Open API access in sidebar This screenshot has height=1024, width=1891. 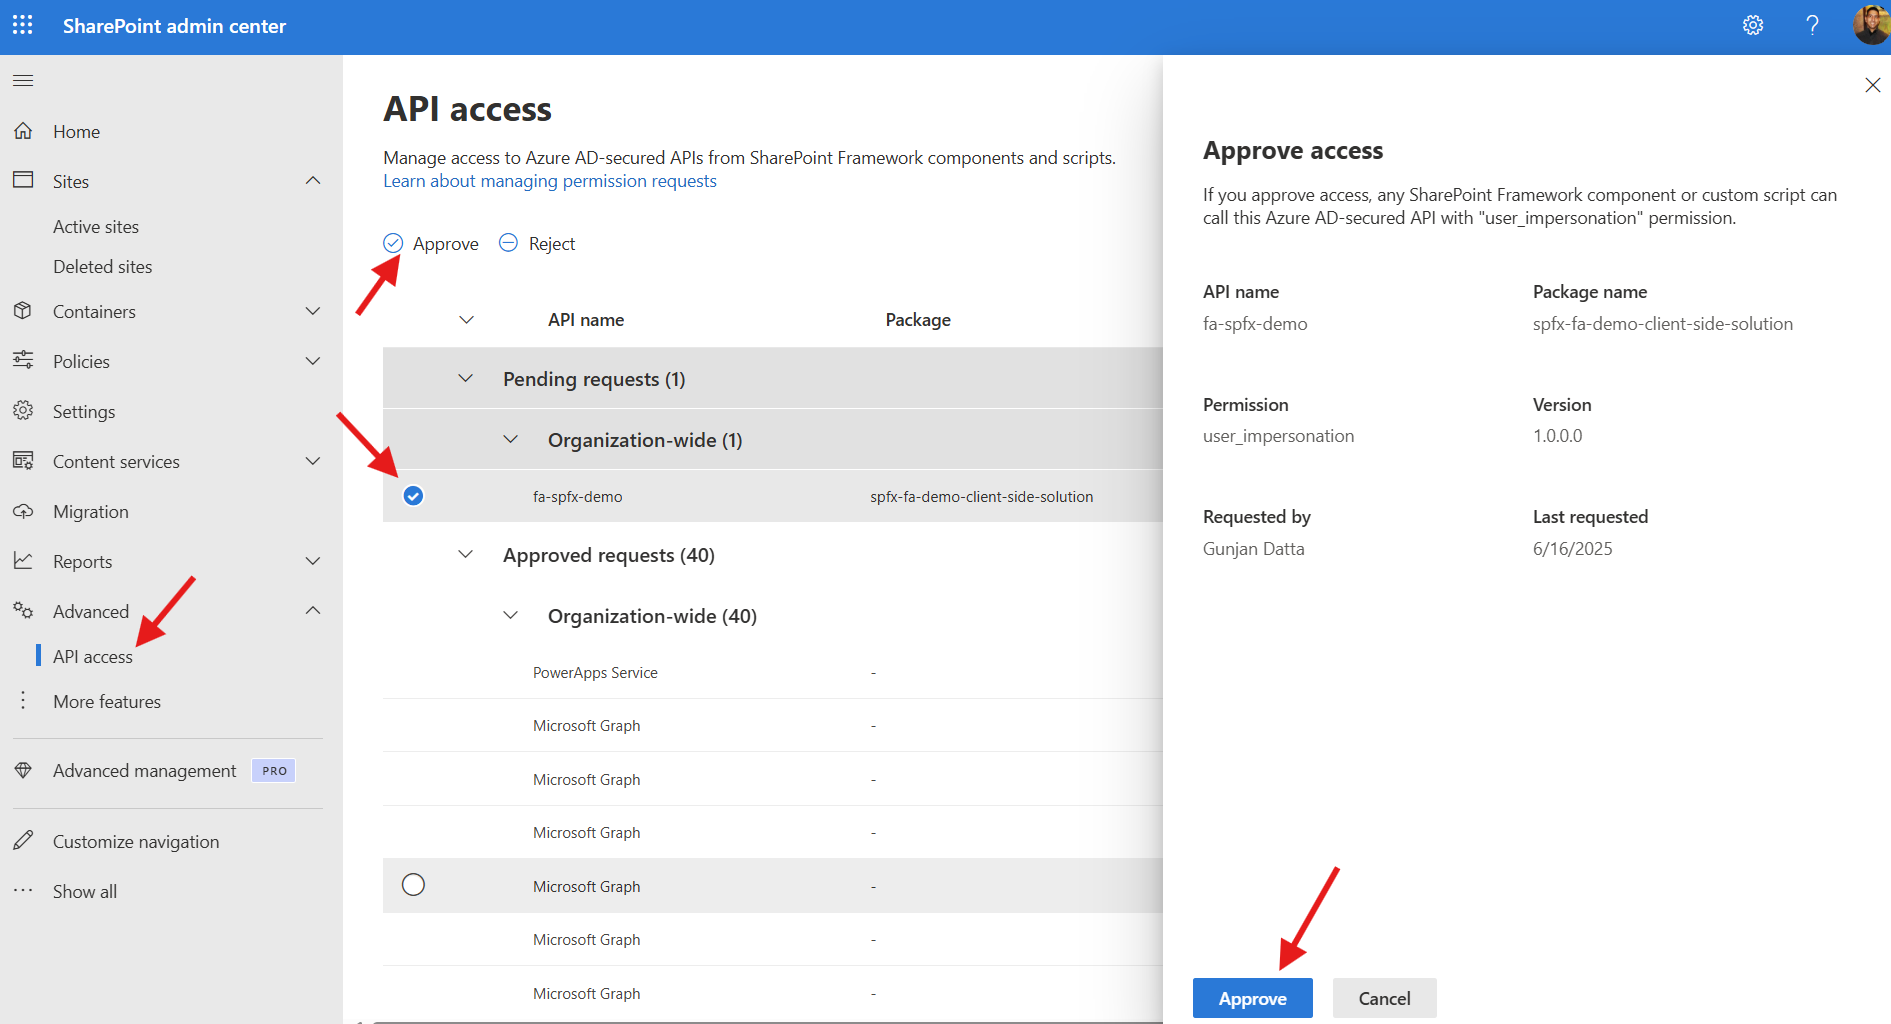click(93, 657)
